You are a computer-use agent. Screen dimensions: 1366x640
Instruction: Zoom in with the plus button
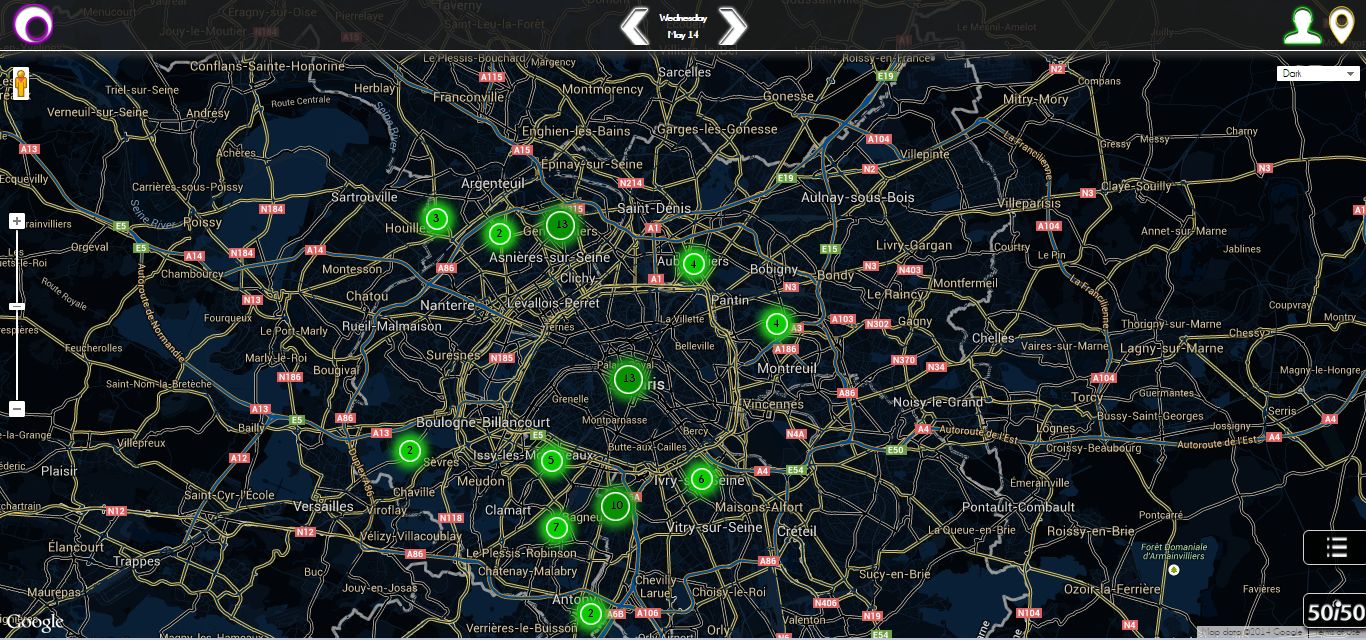click(x=17, y=220)
